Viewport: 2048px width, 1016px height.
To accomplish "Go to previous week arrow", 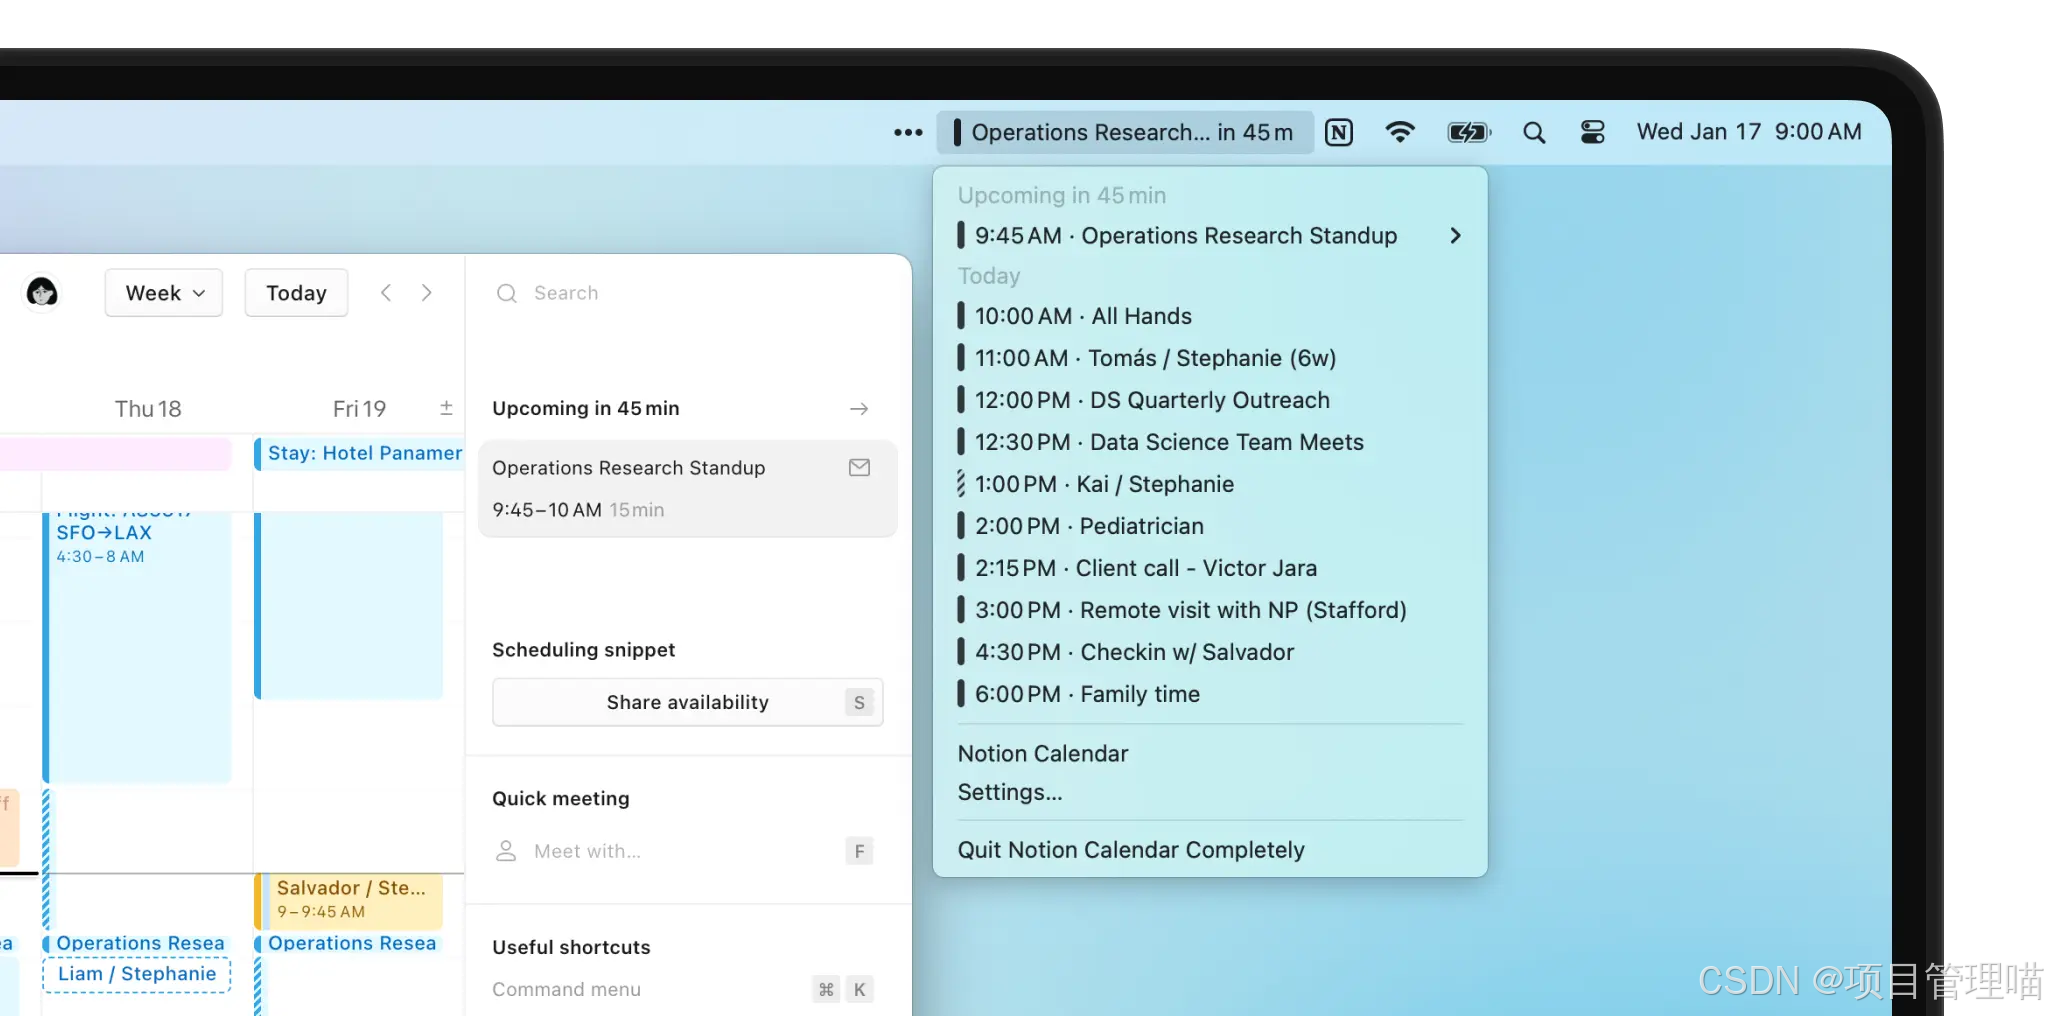I will click(x=386, y=292).
